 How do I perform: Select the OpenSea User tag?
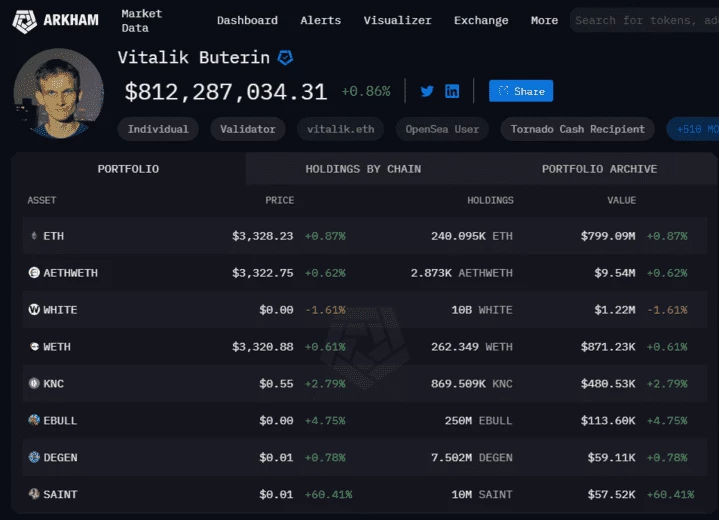442,129
